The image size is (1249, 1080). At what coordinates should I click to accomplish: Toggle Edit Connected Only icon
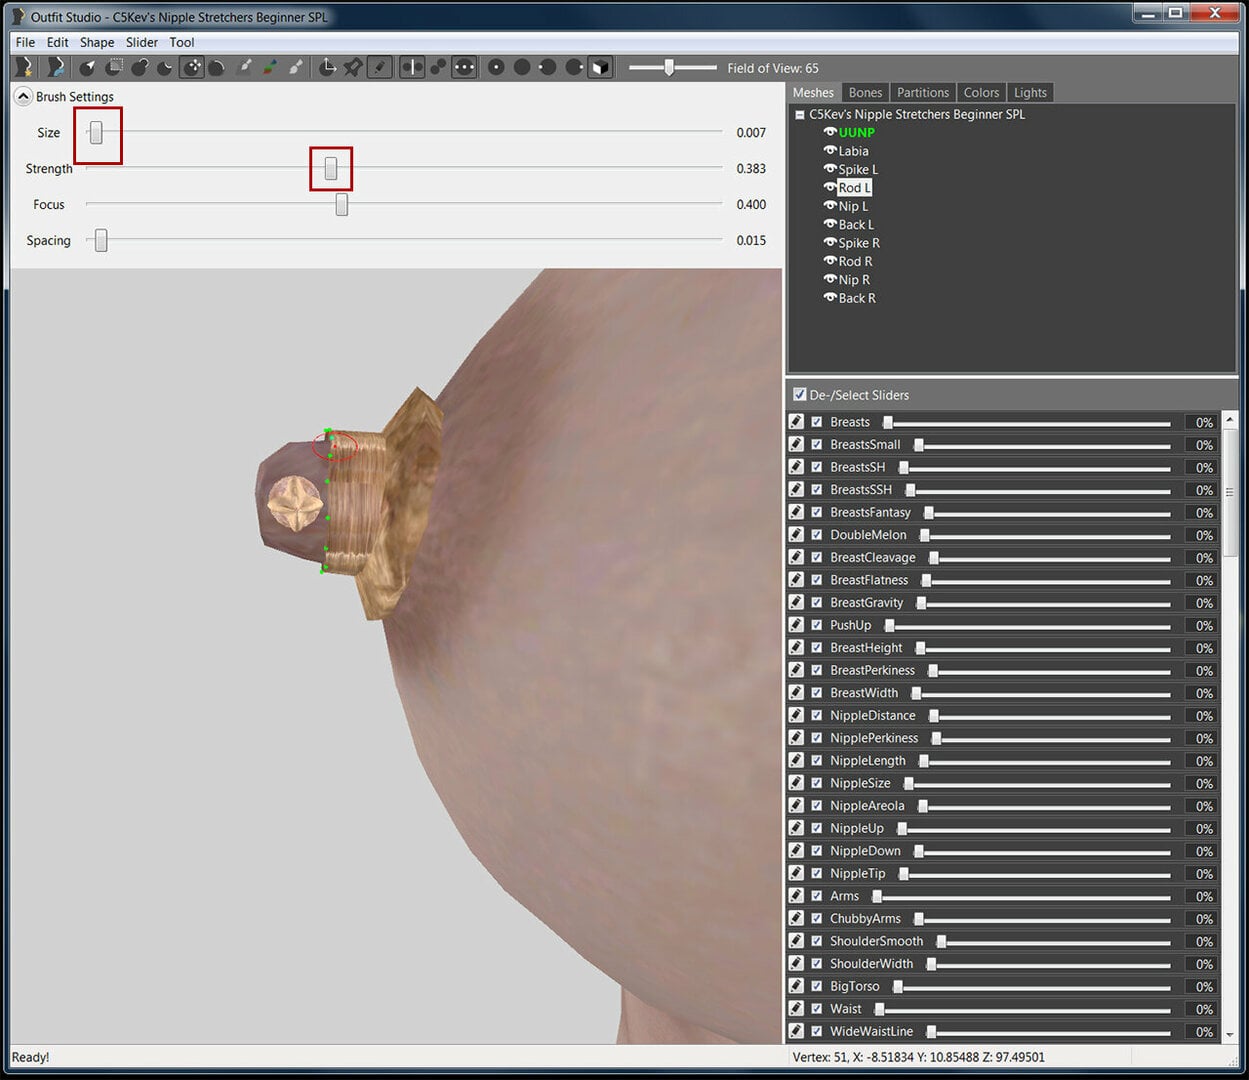click(x=438, y=67)
